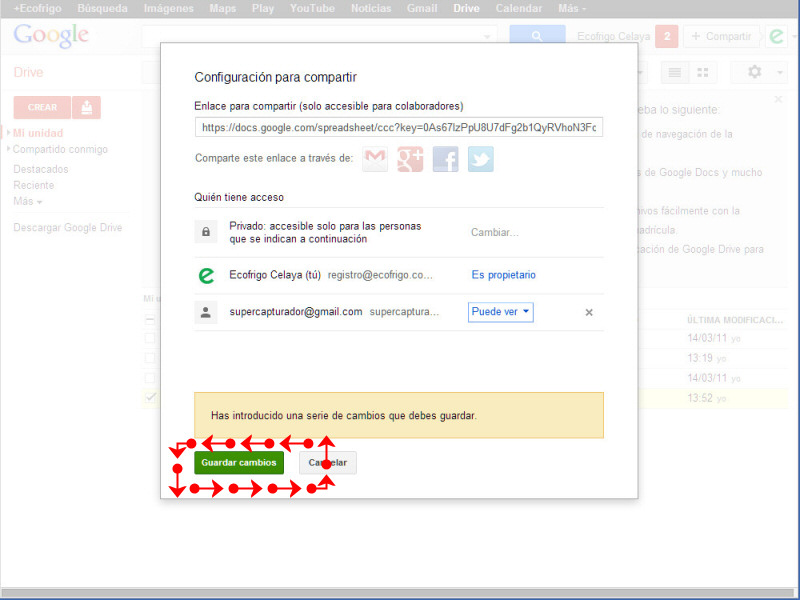The image size is (800, 600).
Task: Click the Google logo
Action: point(51,36)
